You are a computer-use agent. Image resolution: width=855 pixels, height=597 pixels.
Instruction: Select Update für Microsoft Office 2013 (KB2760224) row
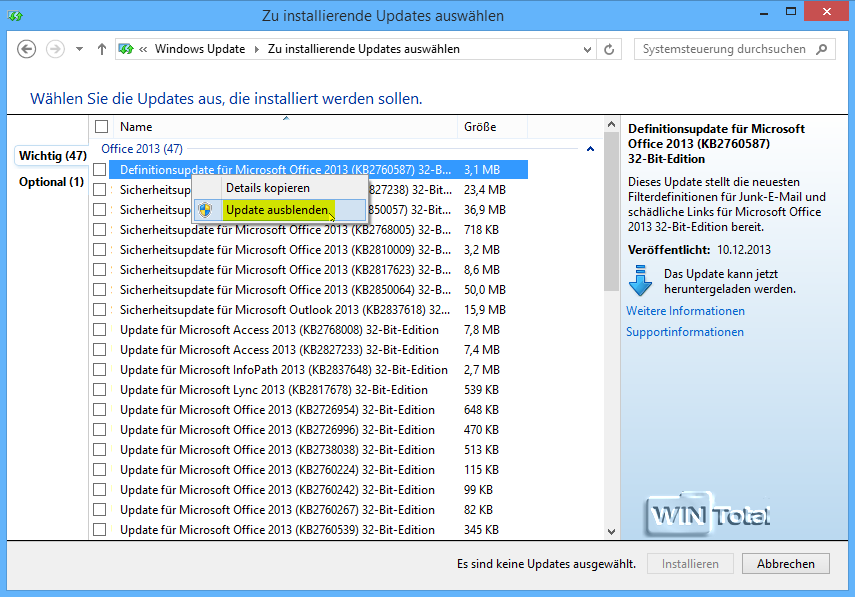point(318,469)
